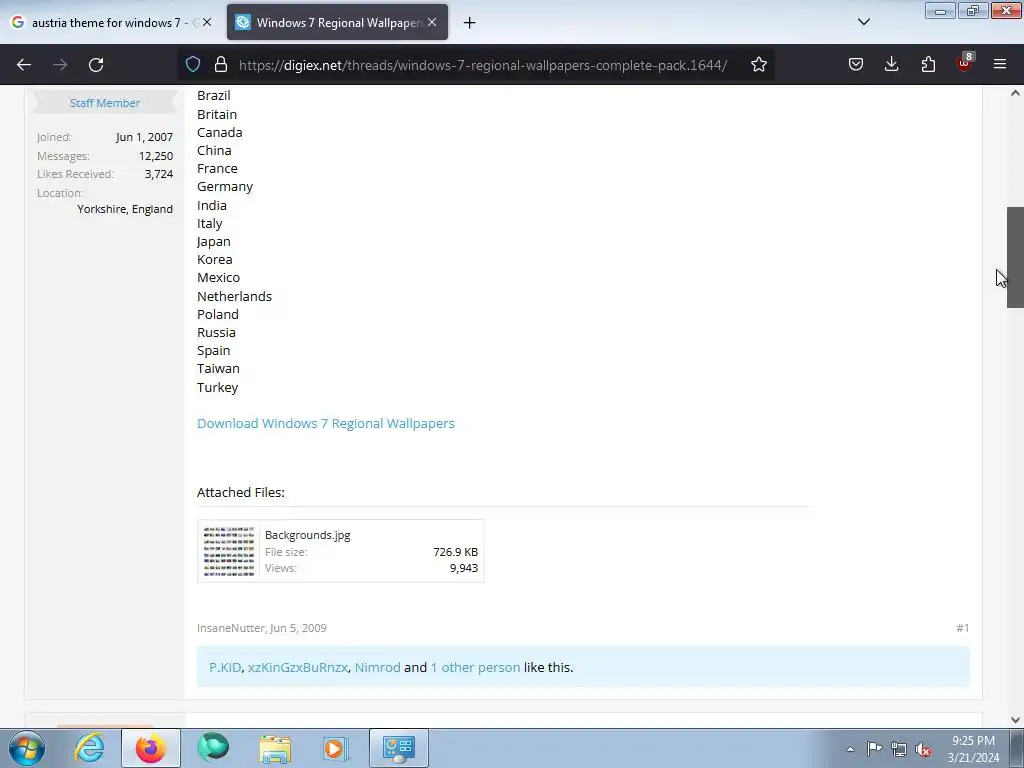Open the green globe taskbar app

213,748
